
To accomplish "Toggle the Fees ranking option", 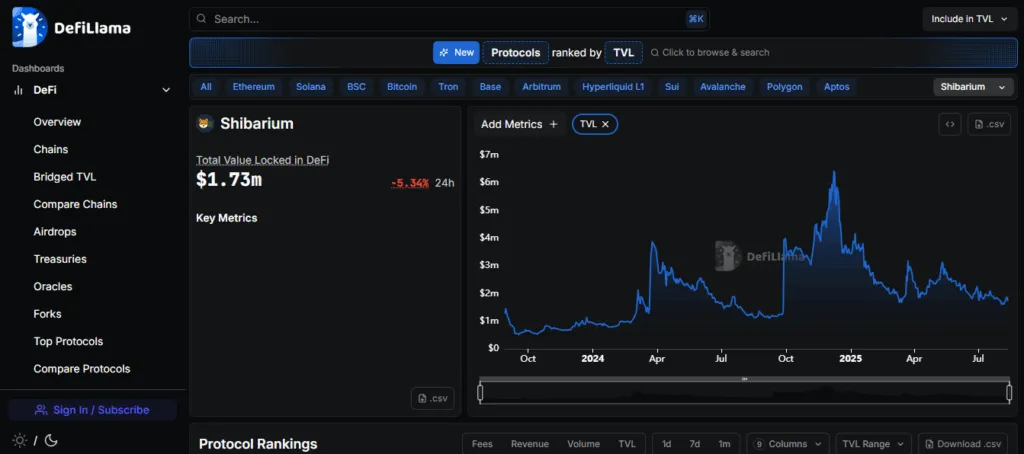I will (482, 444).
